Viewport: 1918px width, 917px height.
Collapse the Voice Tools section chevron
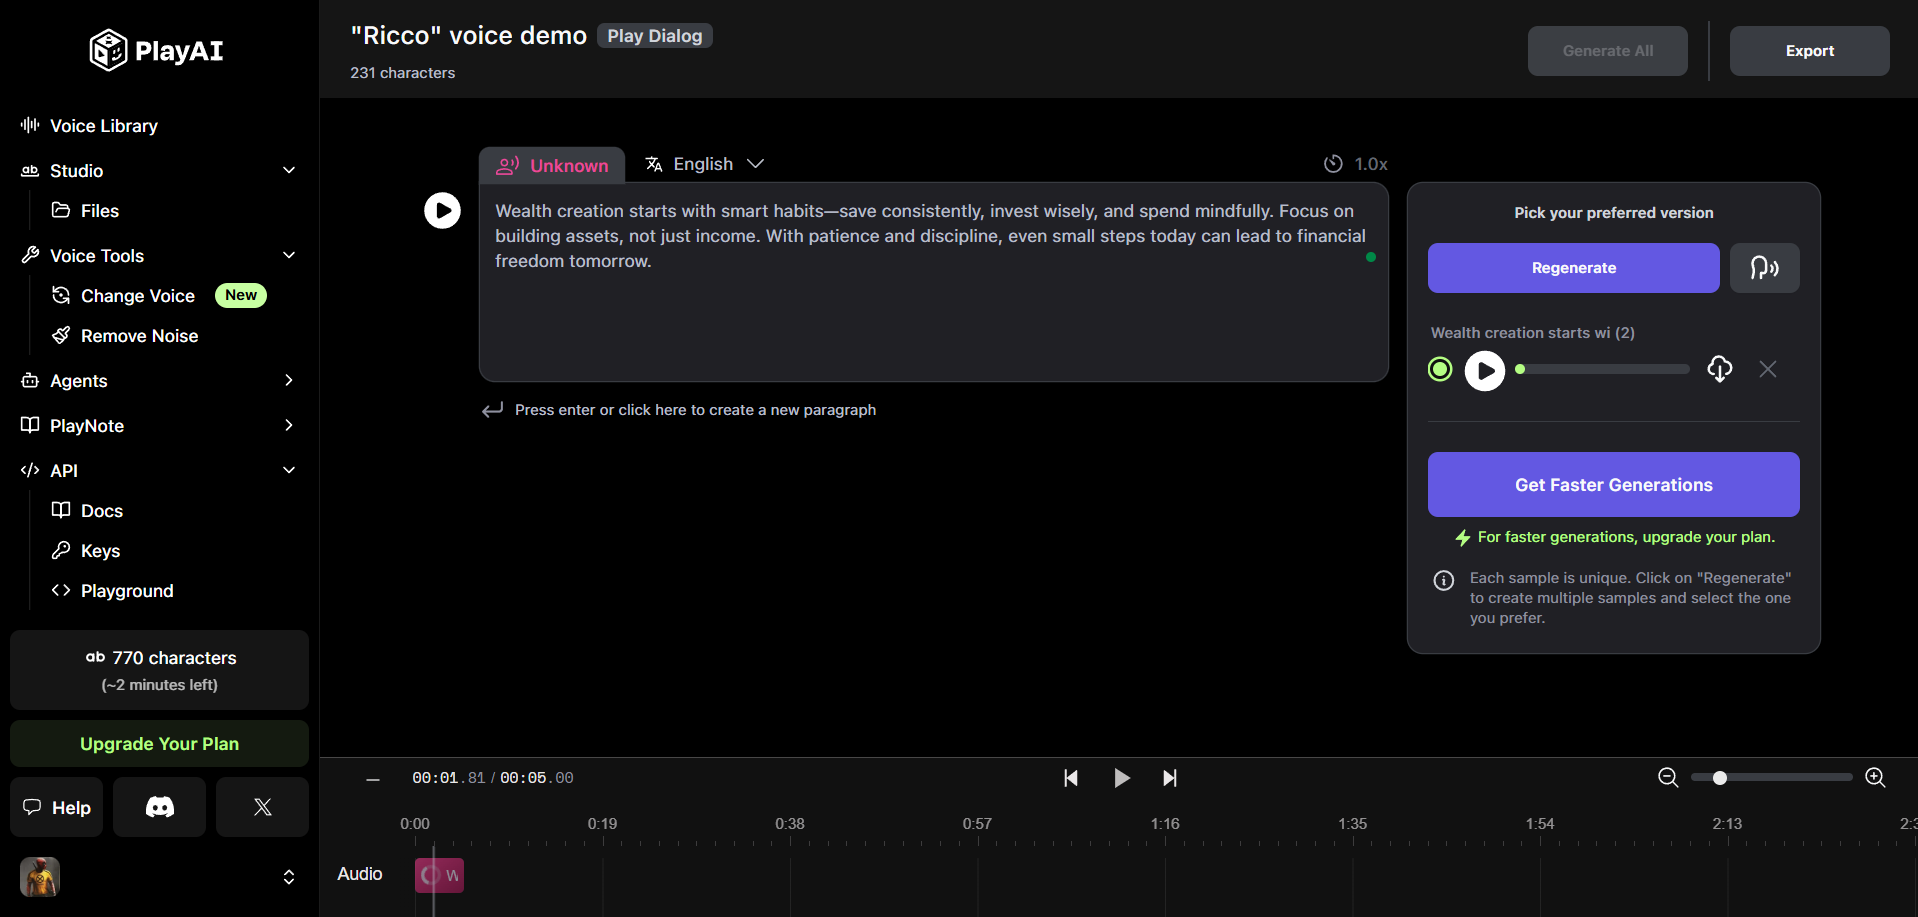tap(289, 255)
